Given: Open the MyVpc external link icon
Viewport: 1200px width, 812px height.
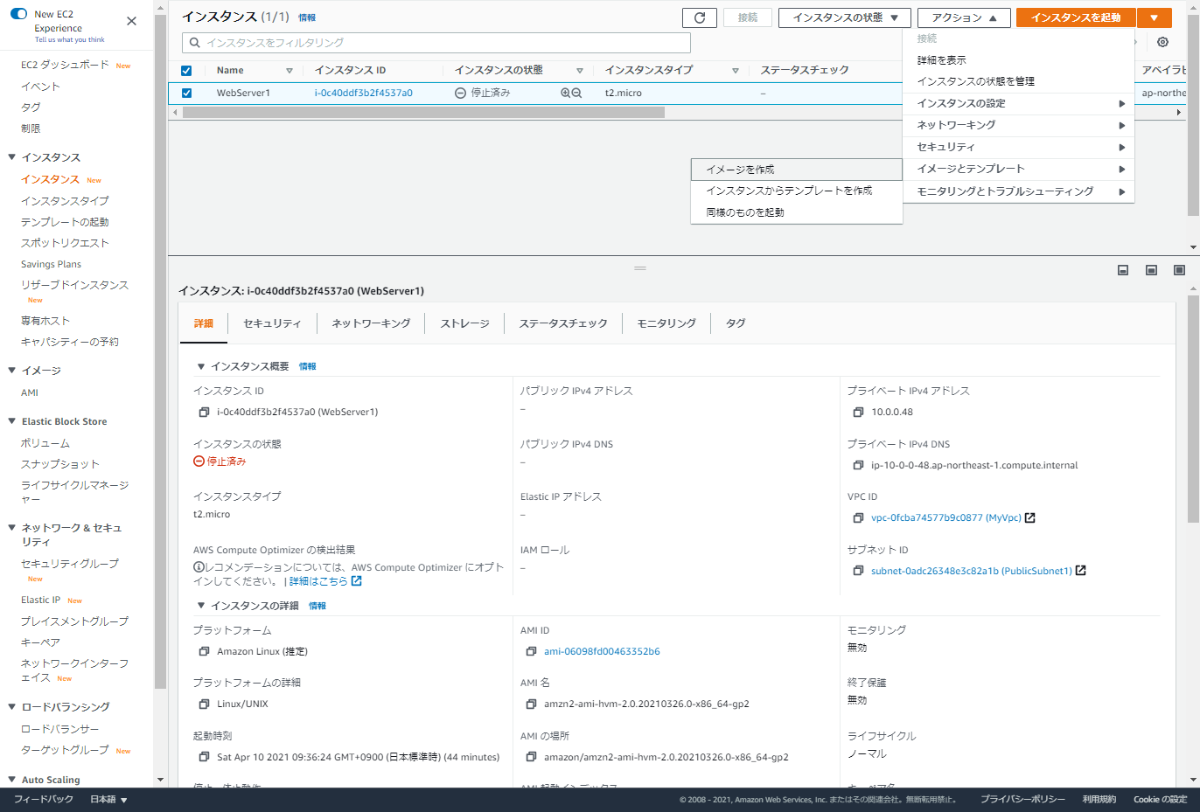Looking at the screenshot, I should (x=1030, y=518).
